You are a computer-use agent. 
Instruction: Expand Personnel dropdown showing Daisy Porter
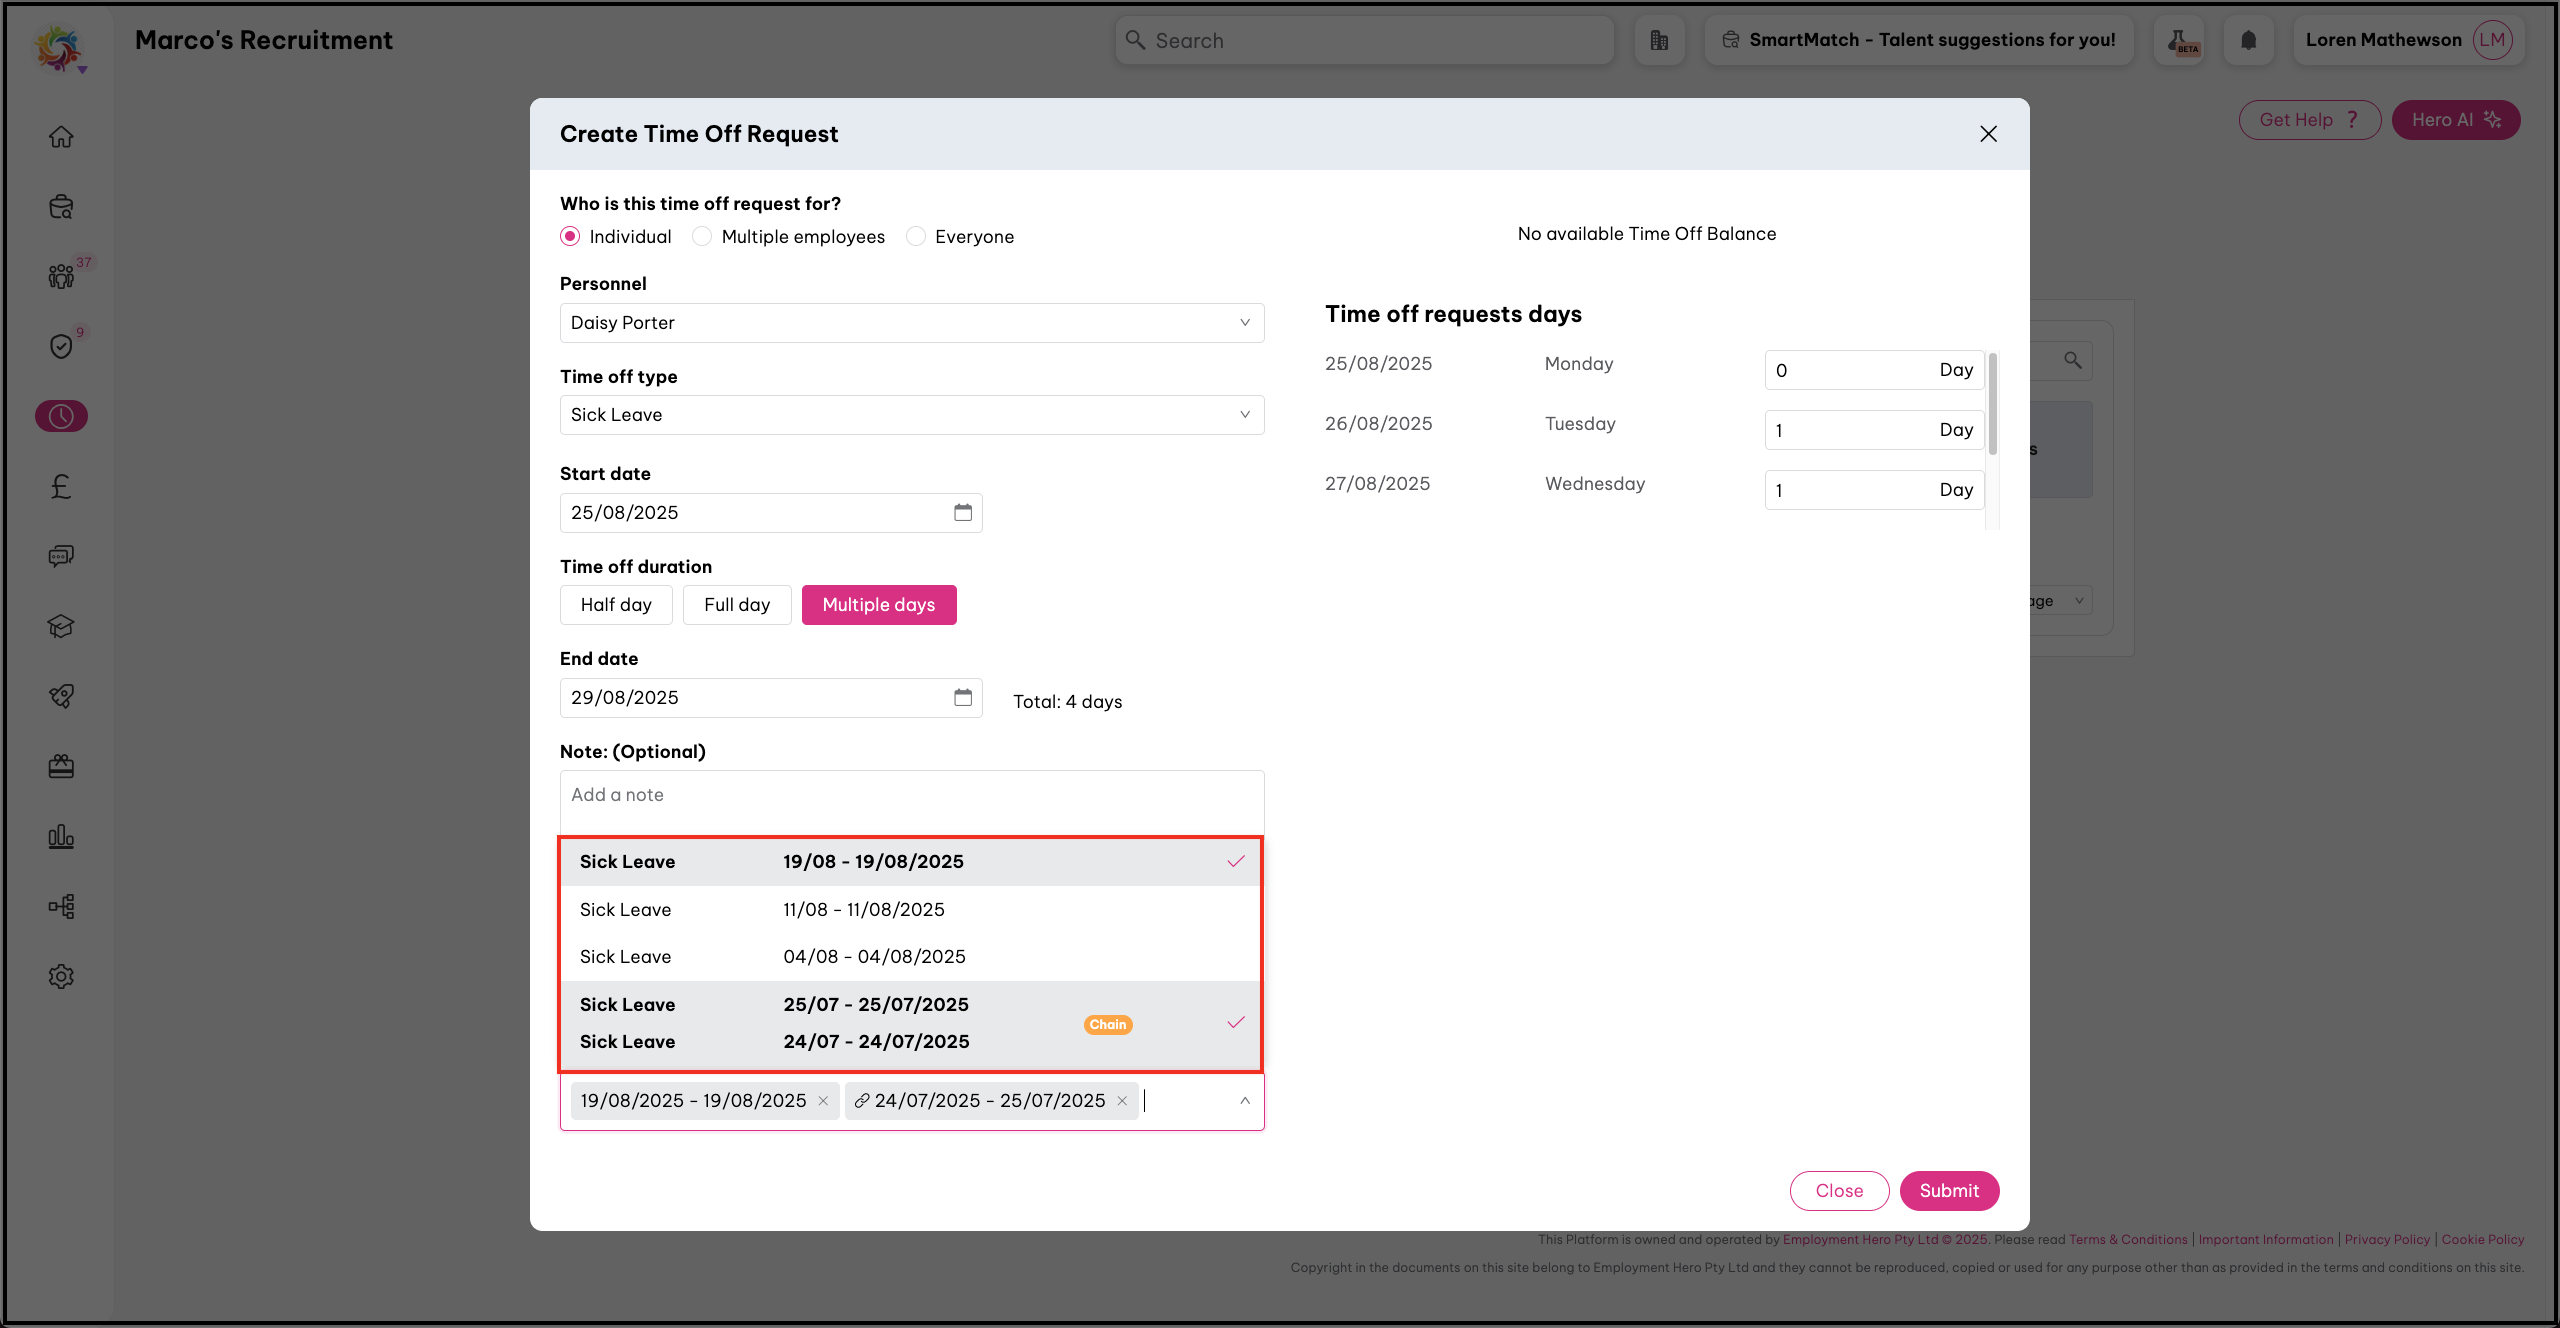(x=911, y=323)
